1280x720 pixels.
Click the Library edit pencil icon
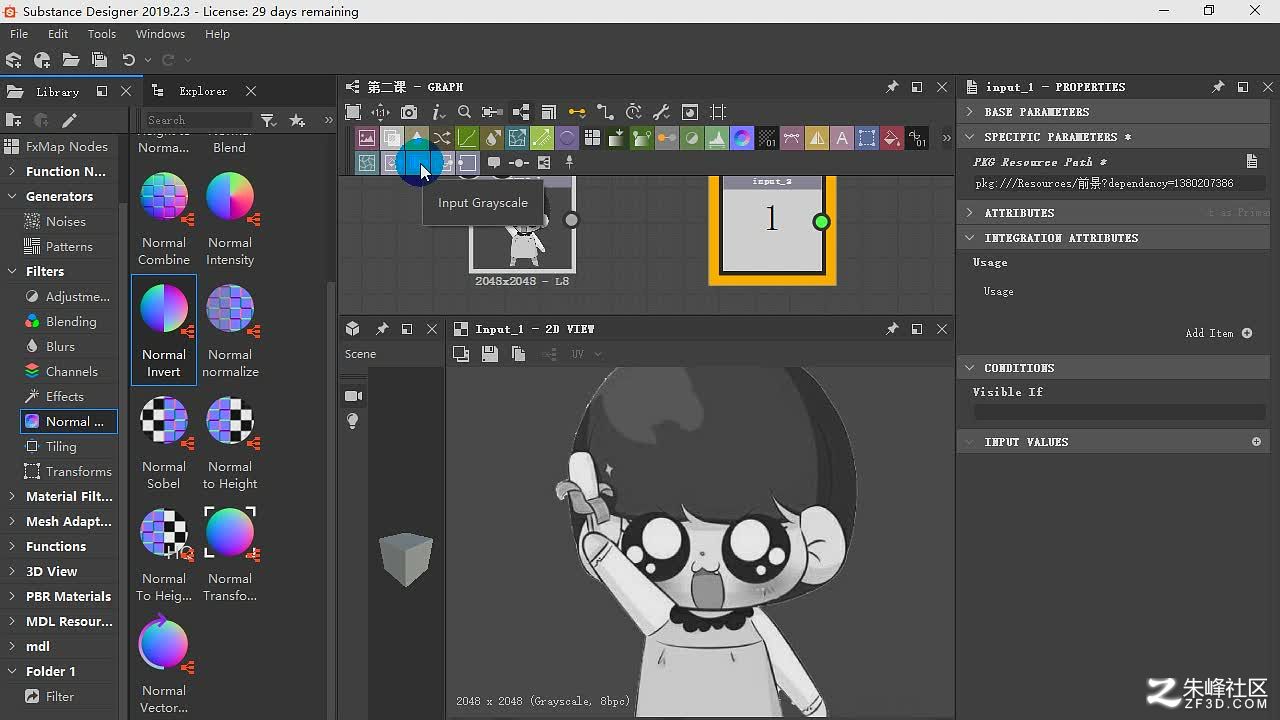(69, 120)
